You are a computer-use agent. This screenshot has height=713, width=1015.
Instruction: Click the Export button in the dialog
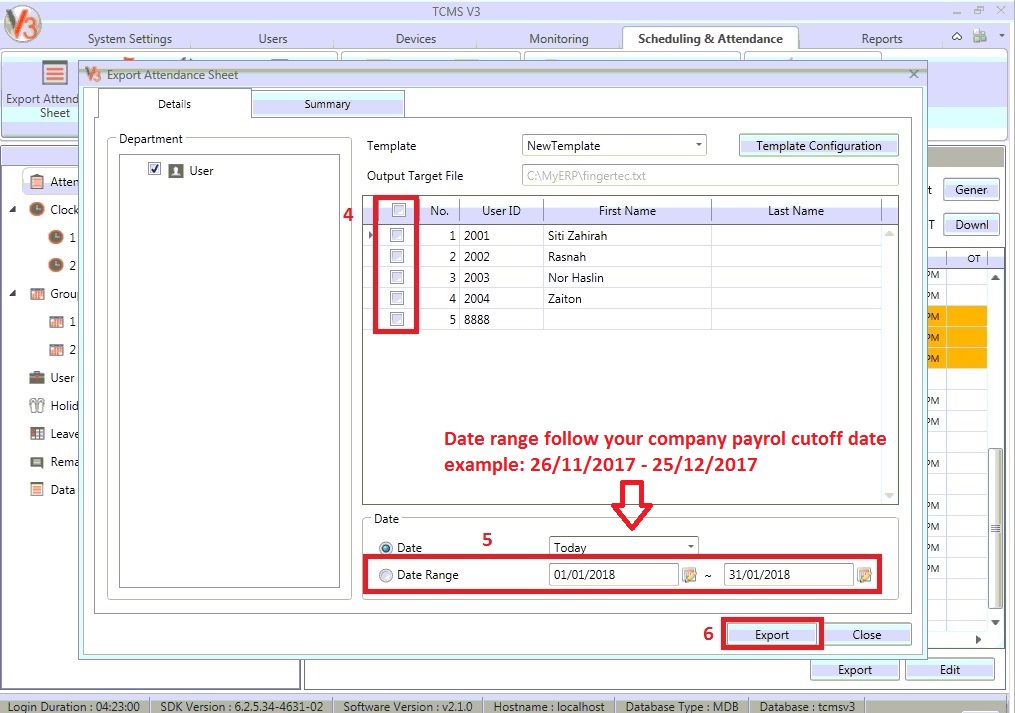pos(771,635)
